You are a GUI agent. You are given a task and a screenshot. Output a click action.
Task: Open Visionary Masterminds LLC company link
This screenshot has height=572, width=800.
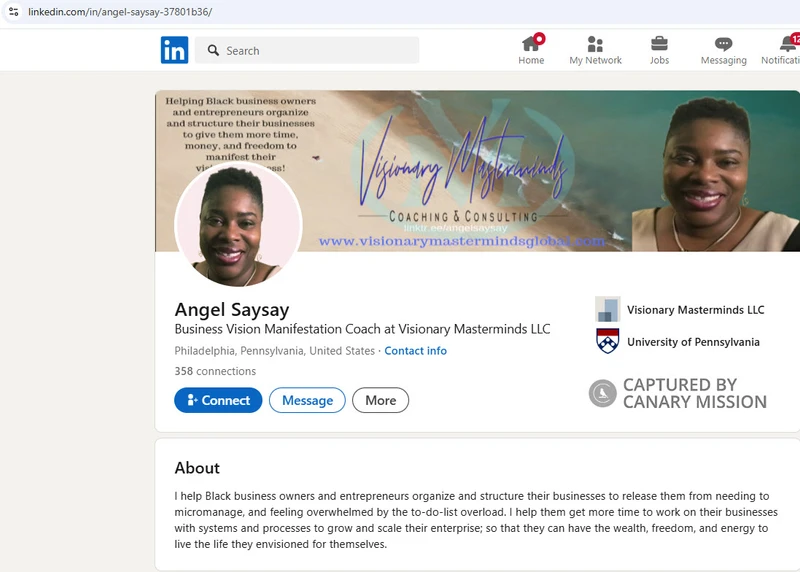click(x=695, y=310)
